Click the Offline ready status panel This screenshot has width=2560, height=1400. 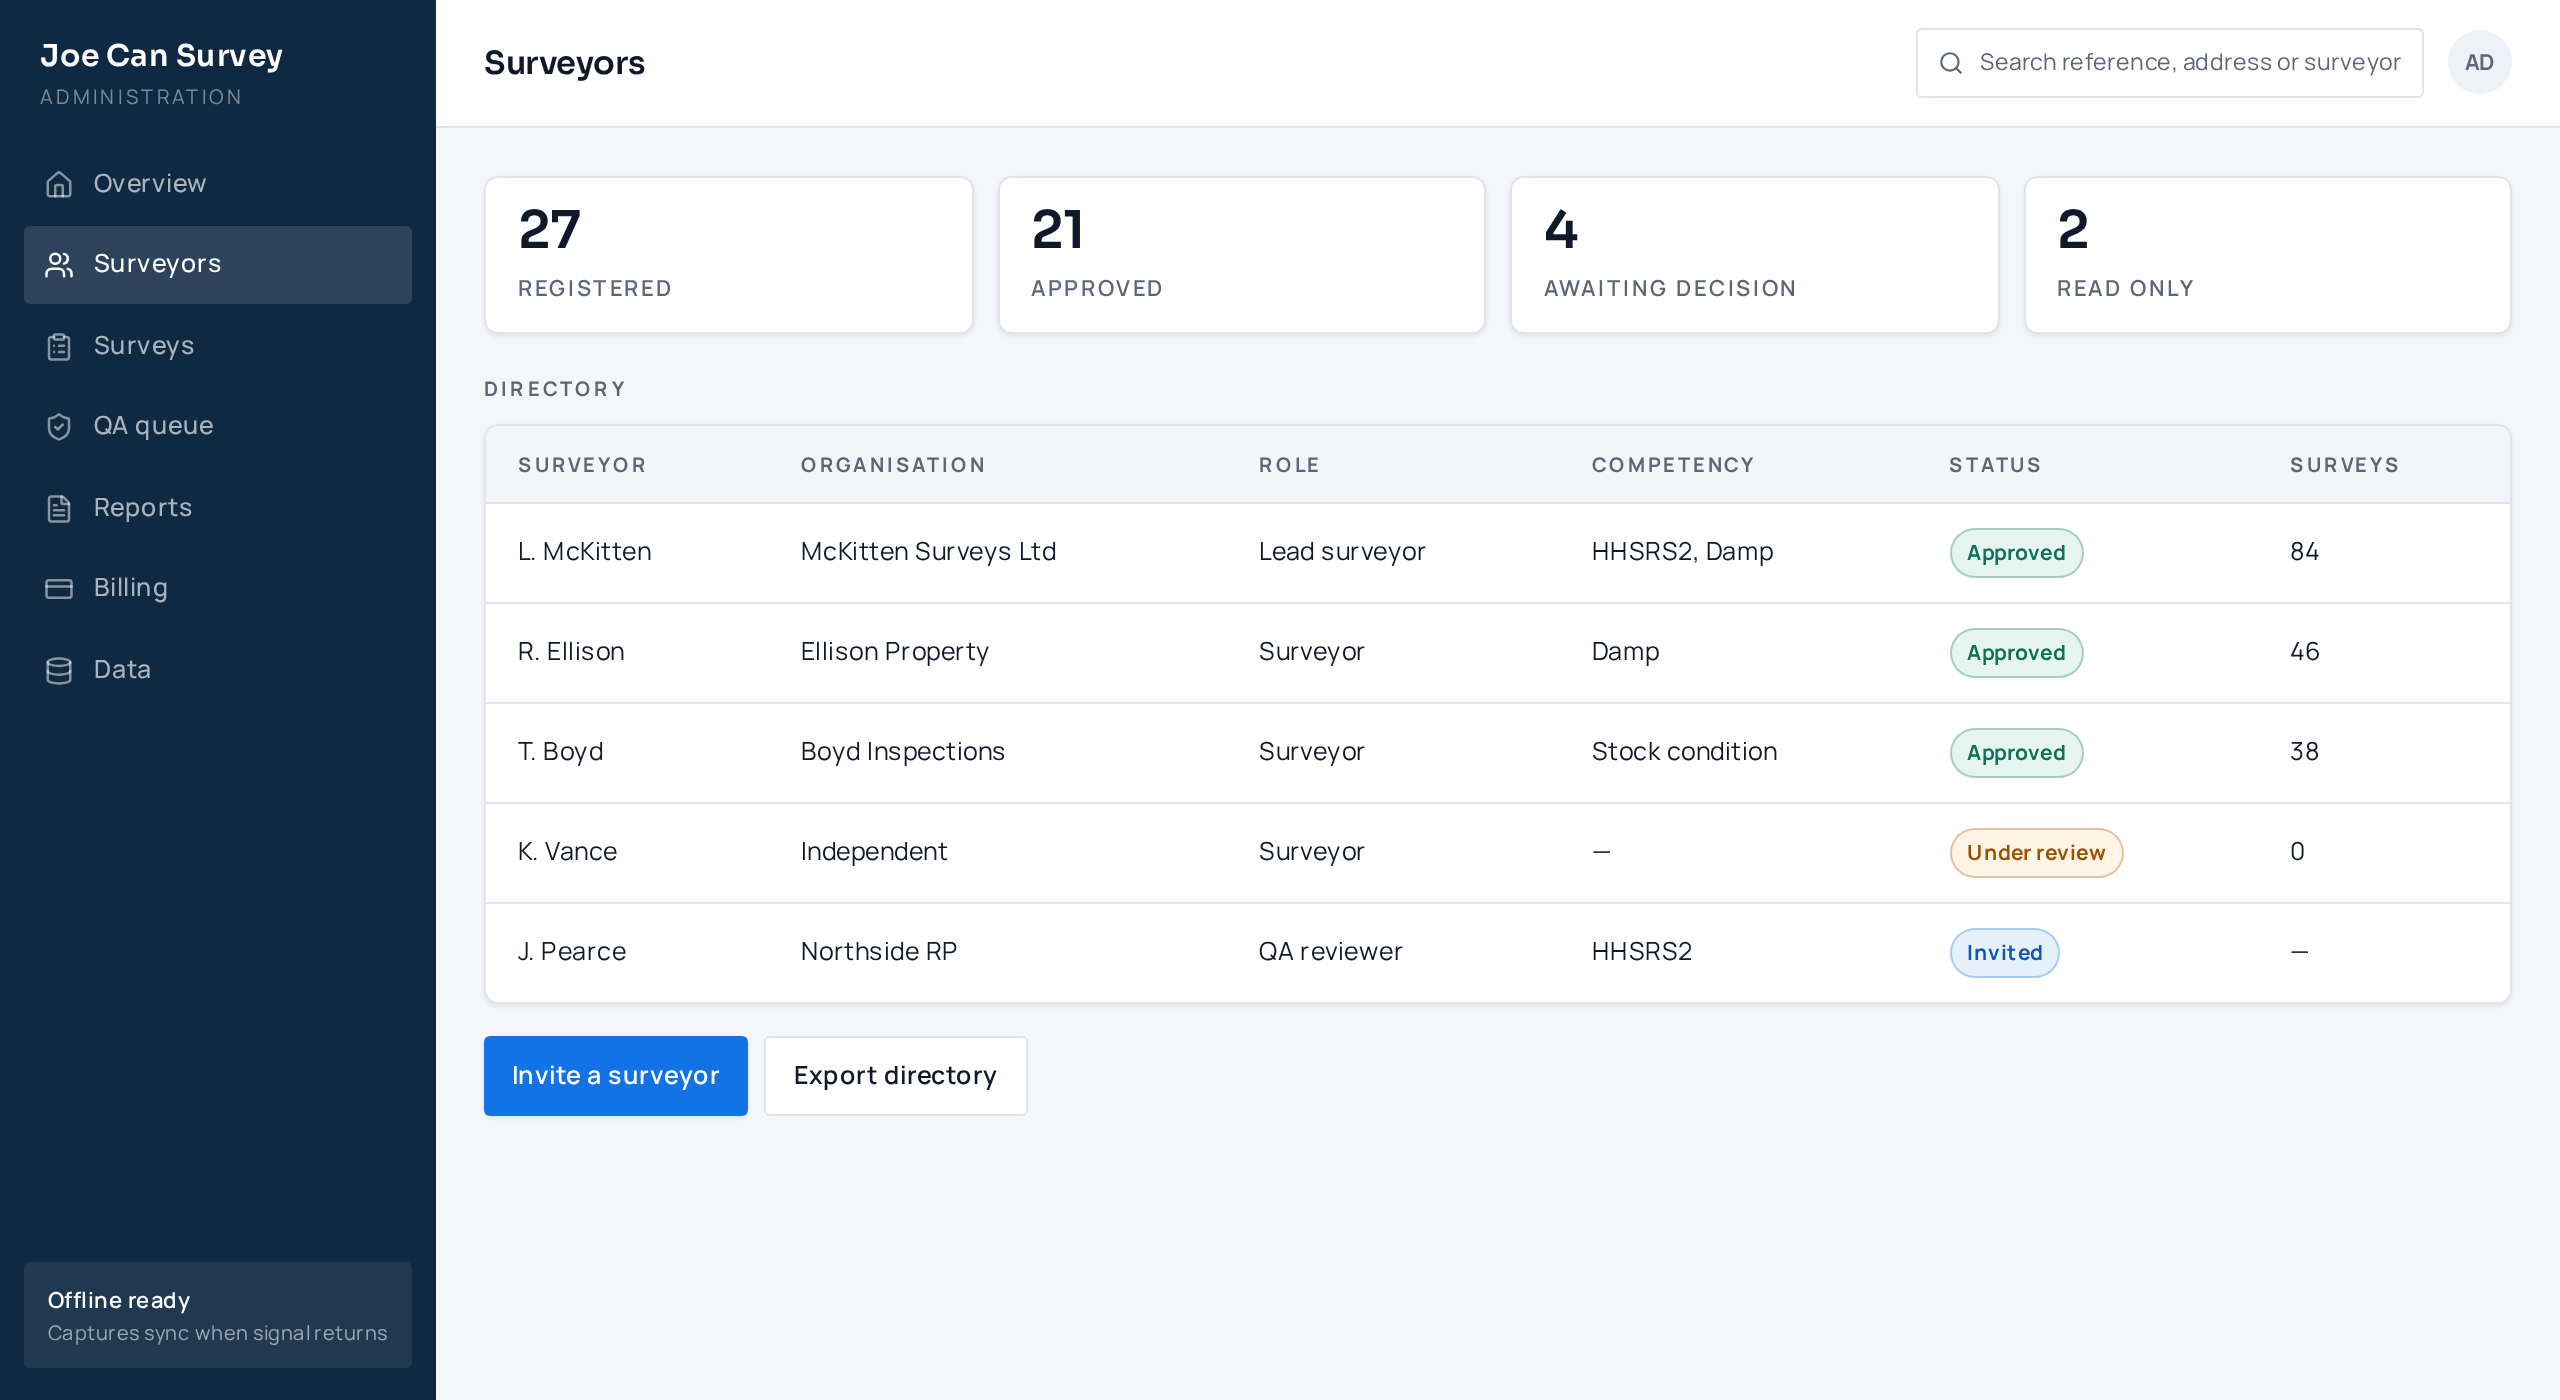click(x=218, y=1315)
